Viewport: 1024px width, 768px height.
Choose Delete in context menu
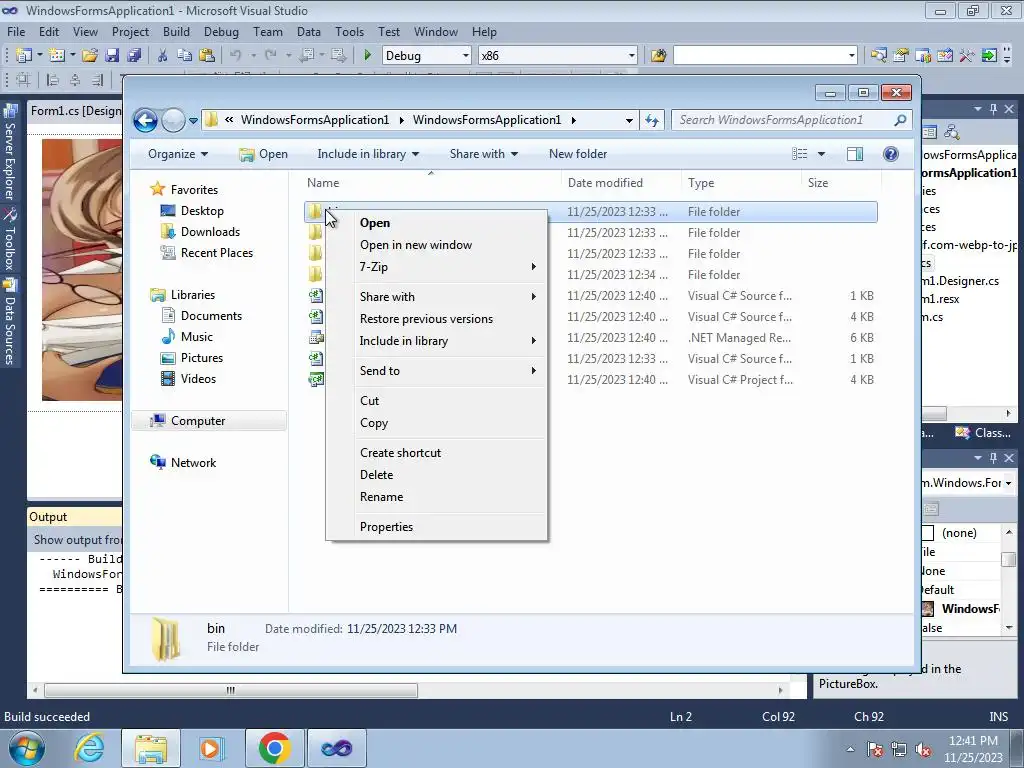[x=436, y=475]
